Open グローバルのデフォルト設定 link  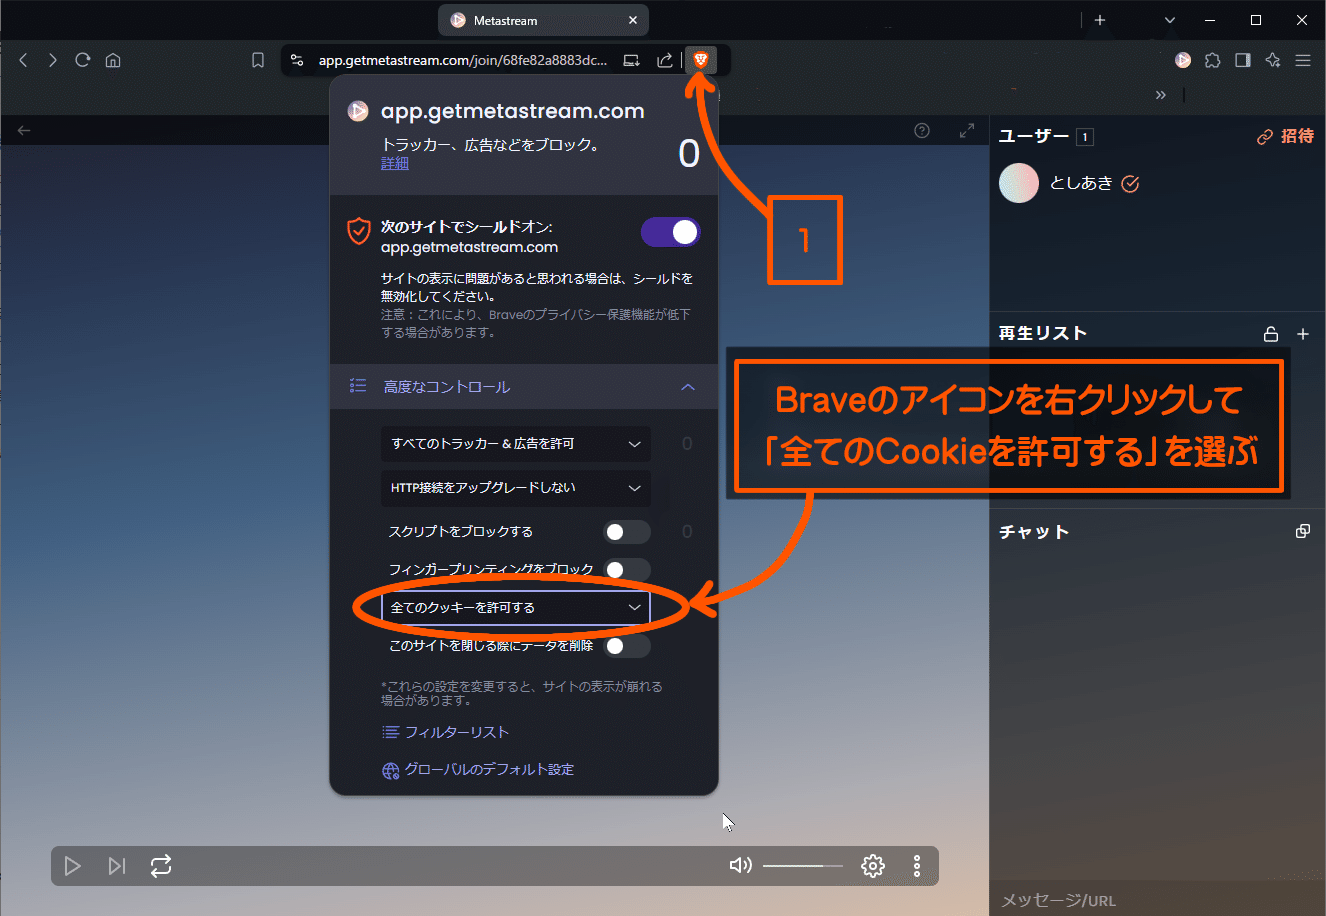coord(478,770)
